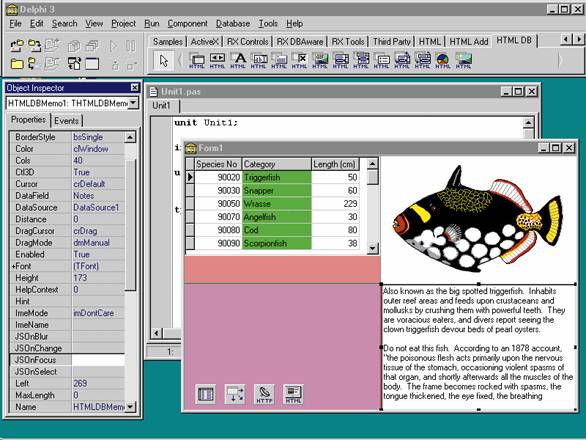Switch to the RX Controls palette tab
Image resolution: width=586 pixels, height=440 pixels.
(247, 41)
